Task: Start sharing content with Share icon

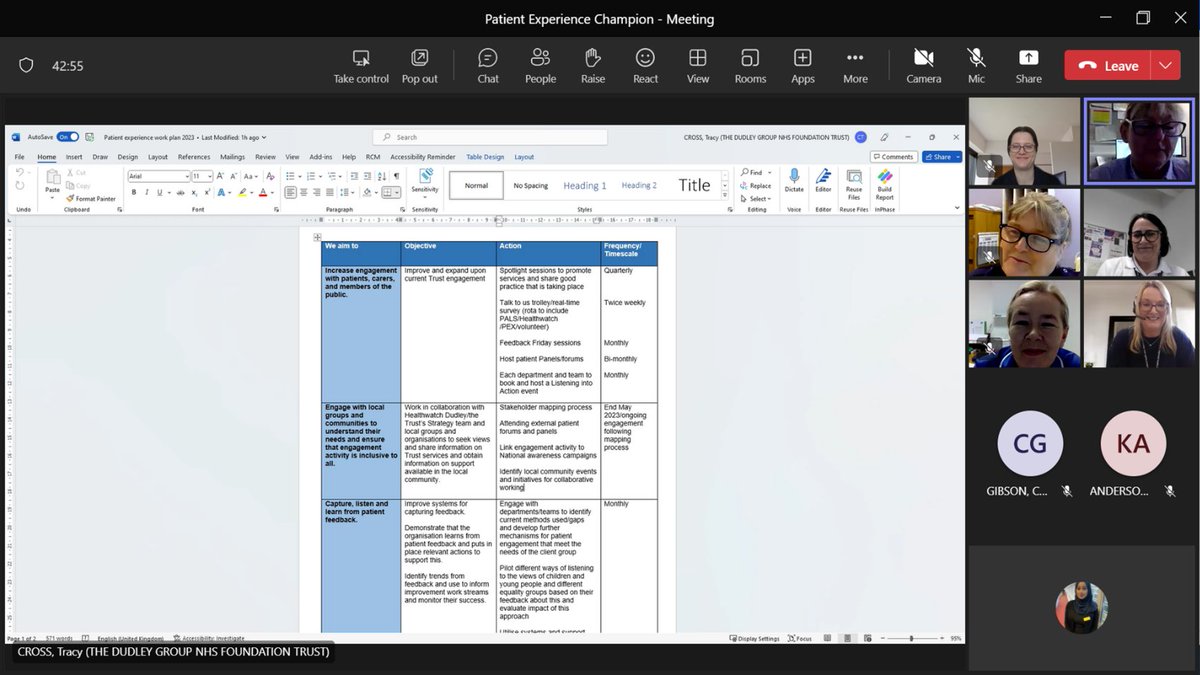Action: coord(1028,66)
